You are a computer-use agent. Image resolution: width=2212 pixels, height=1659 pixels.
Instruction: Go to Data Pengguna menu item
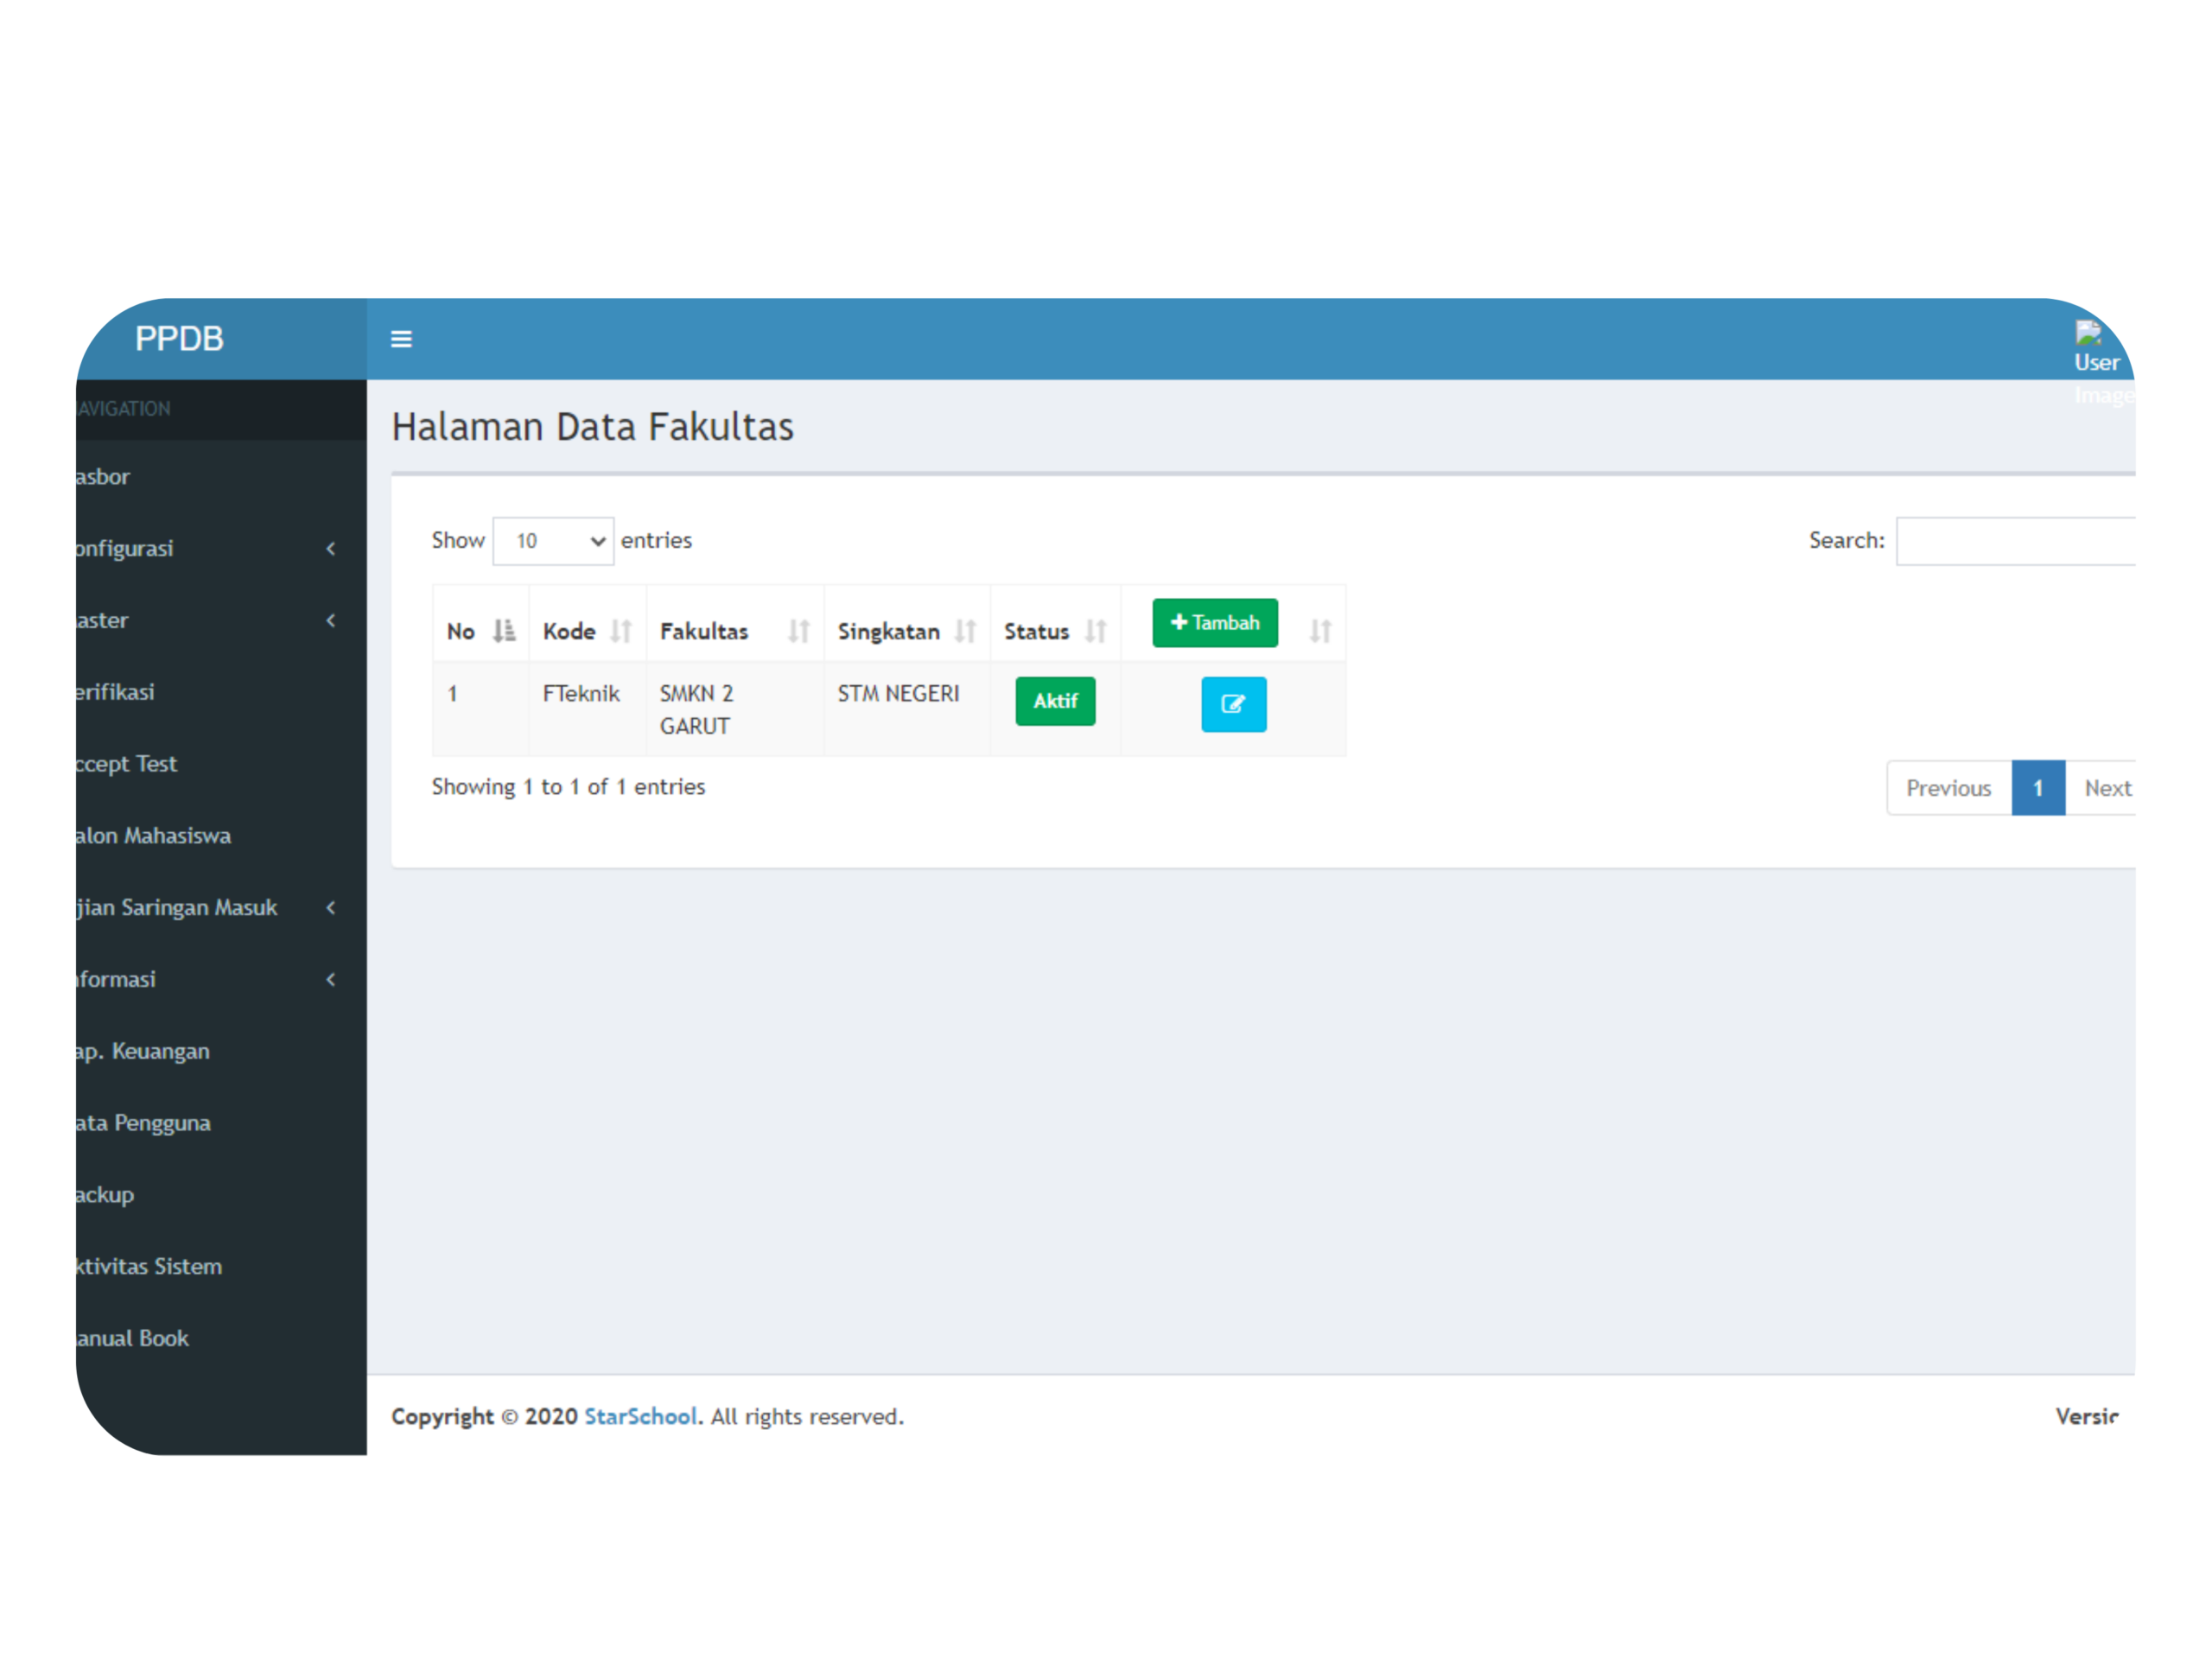(143, 1122)
